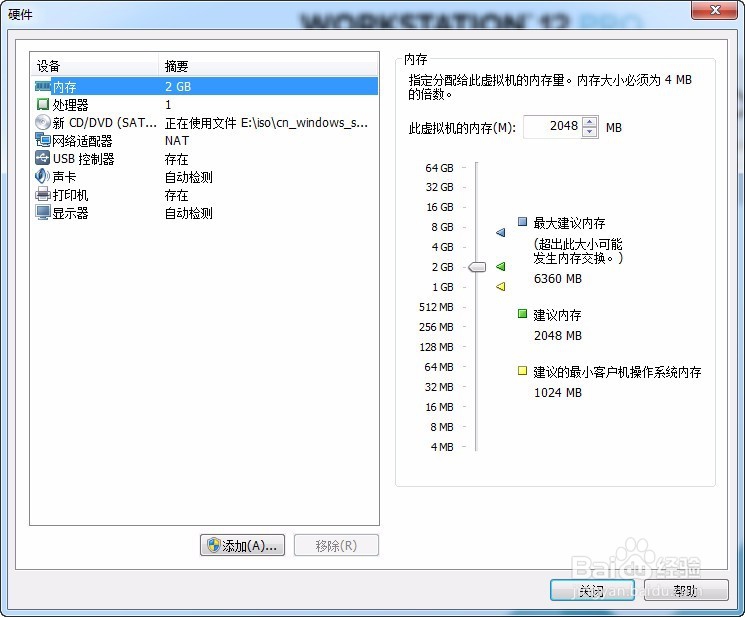Click the yellow minimum memory marker
Screen dimensions: 745x617
[500, 286]
